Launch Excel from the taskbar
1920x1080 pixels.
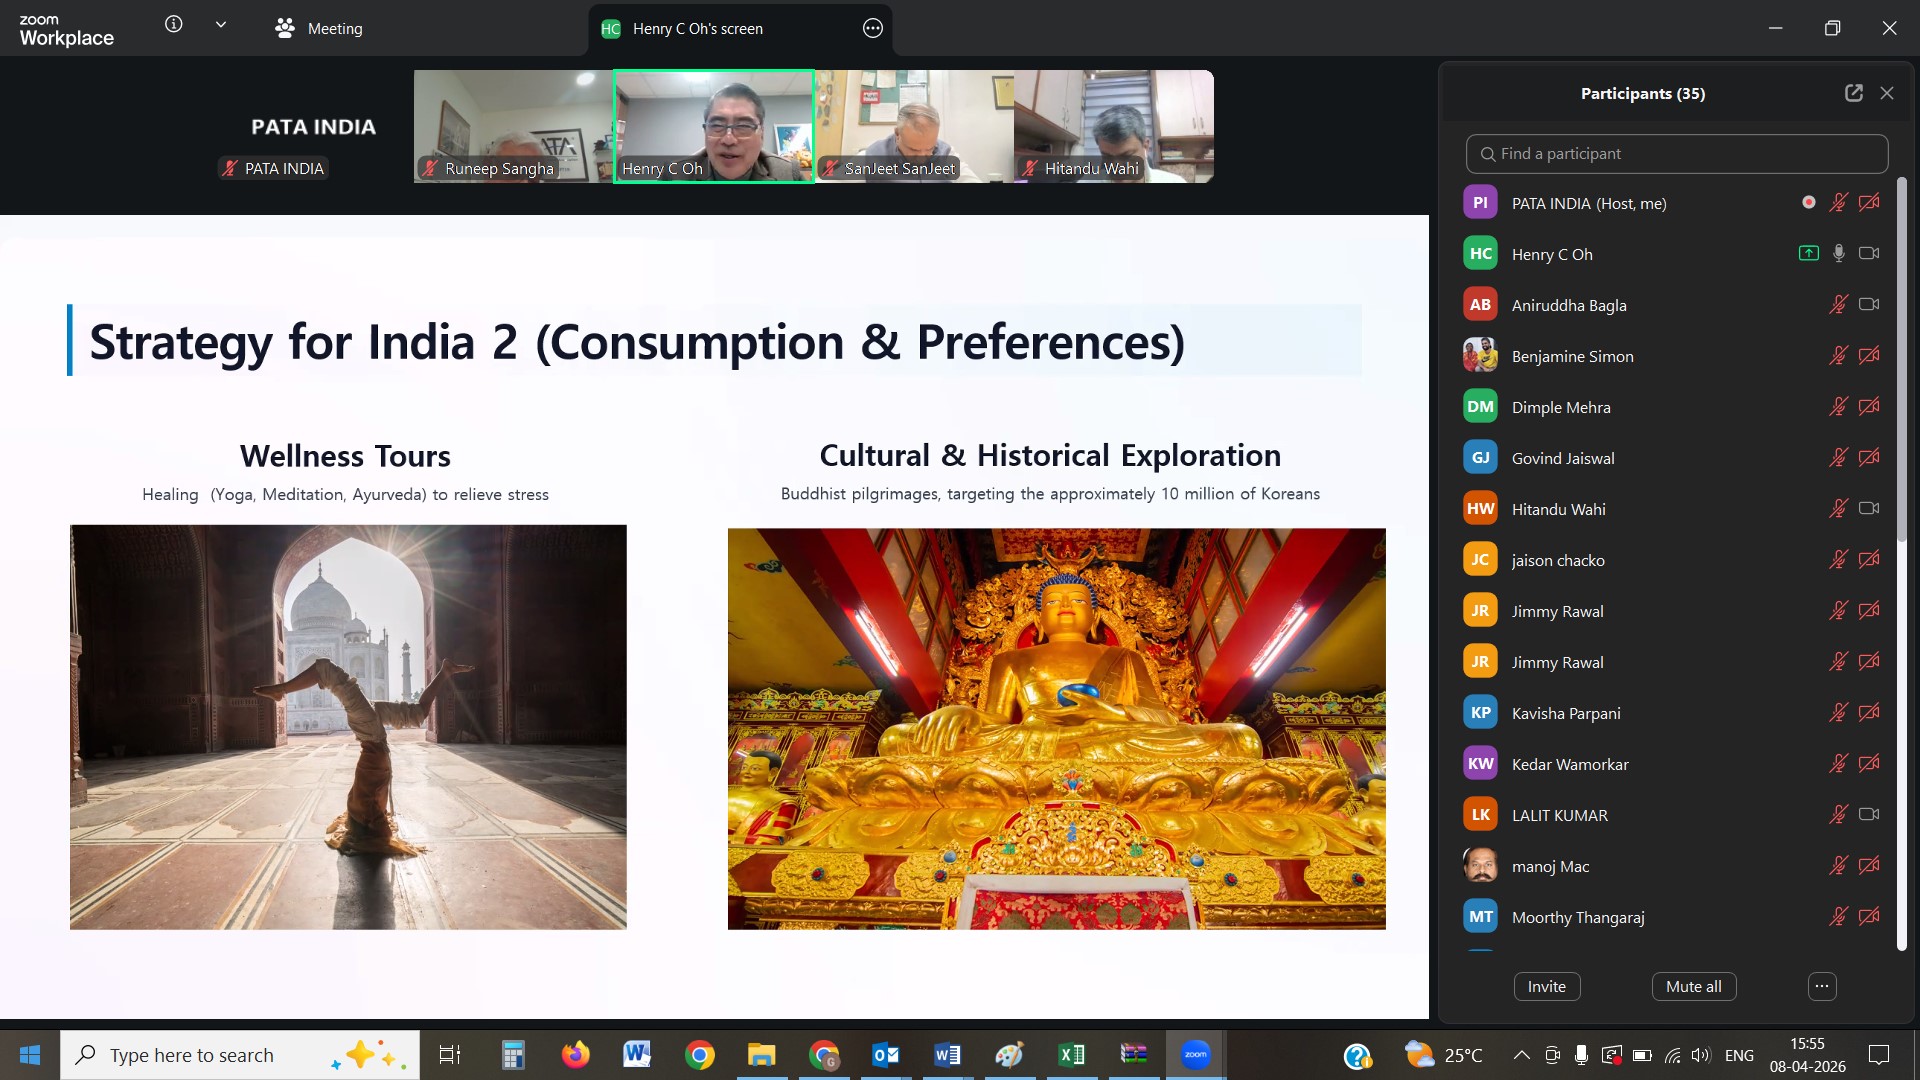(1071, 1054)
